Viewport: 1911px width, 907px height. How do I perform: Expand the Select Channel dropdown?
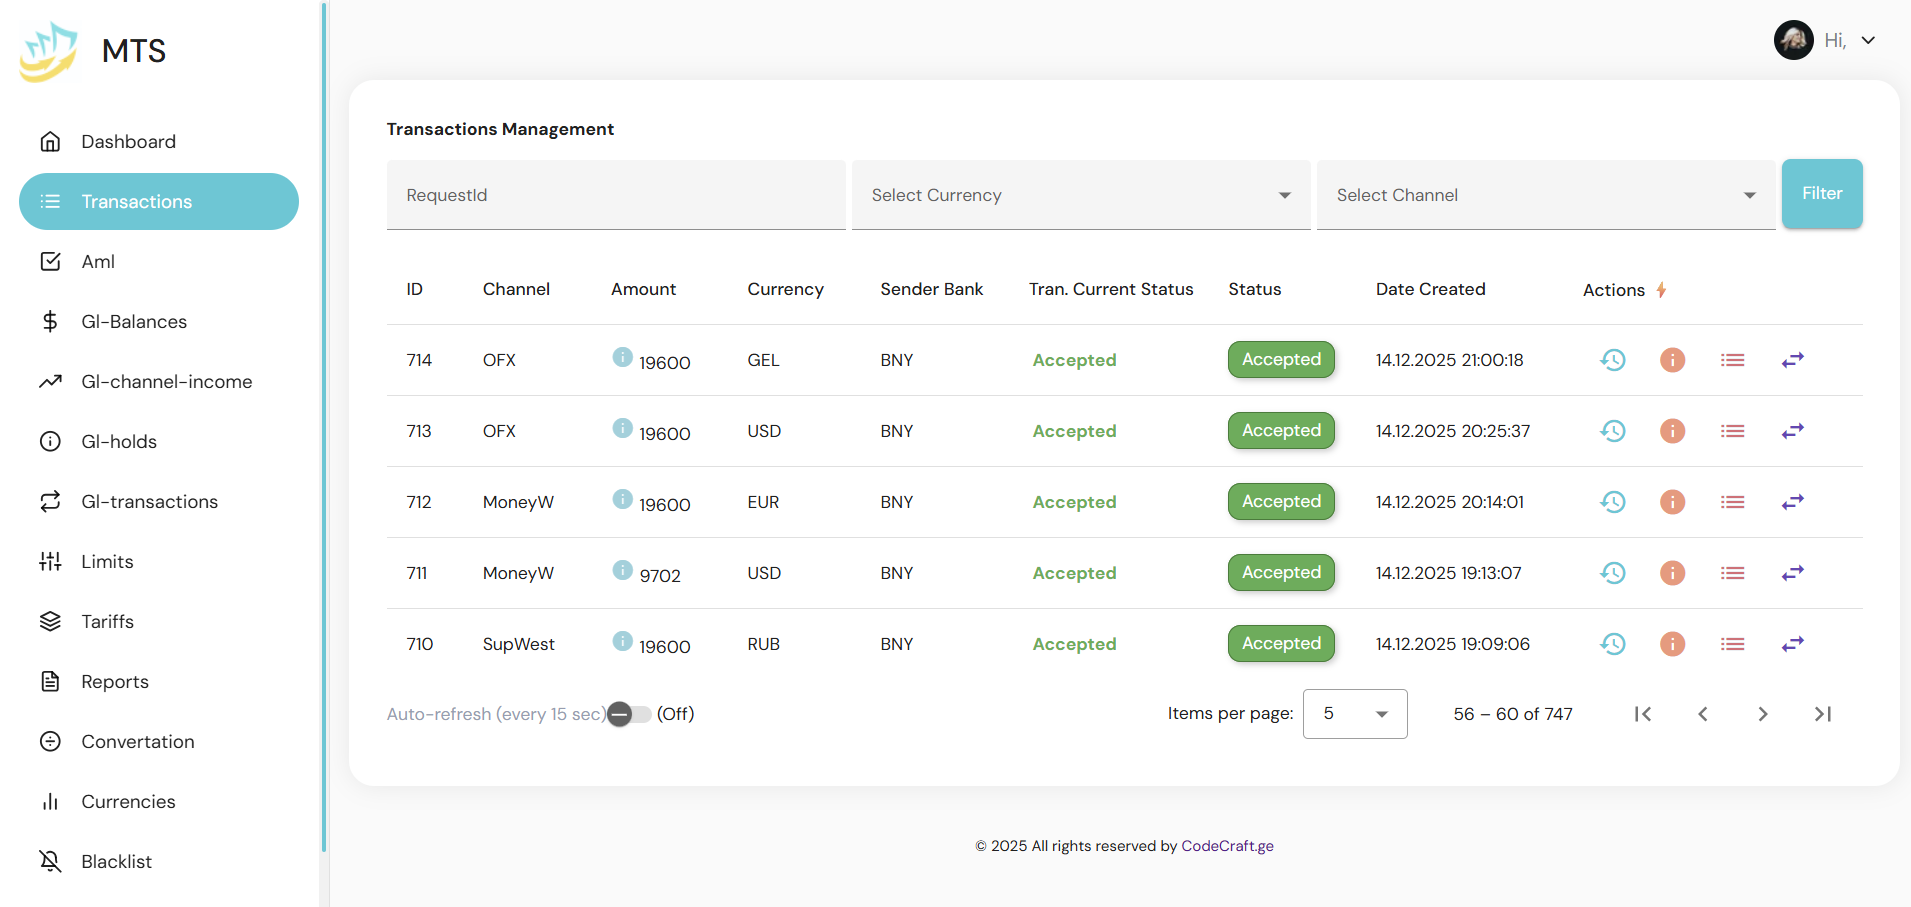tap(1545, 195)
